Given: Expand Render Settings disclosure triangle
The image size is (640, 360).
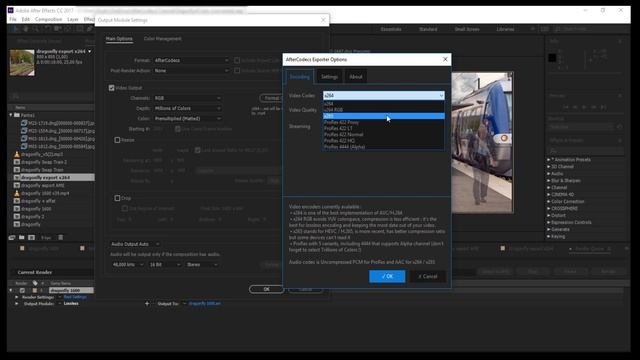Looking at the screenshot, I should coord(17,297).
